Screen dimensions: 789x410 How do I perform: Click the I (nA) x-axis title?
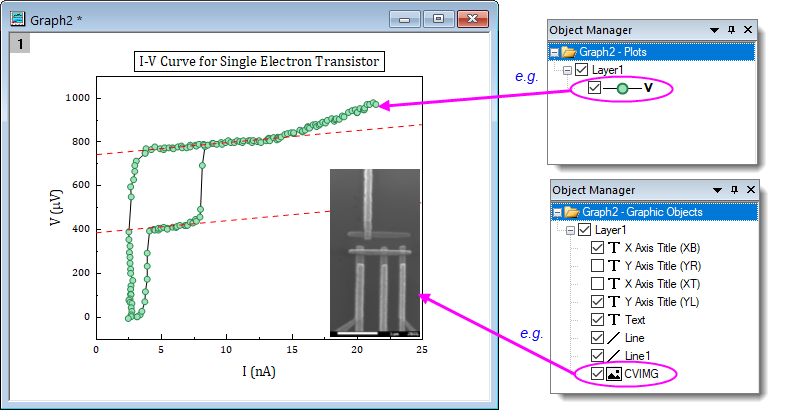(260, 371)
